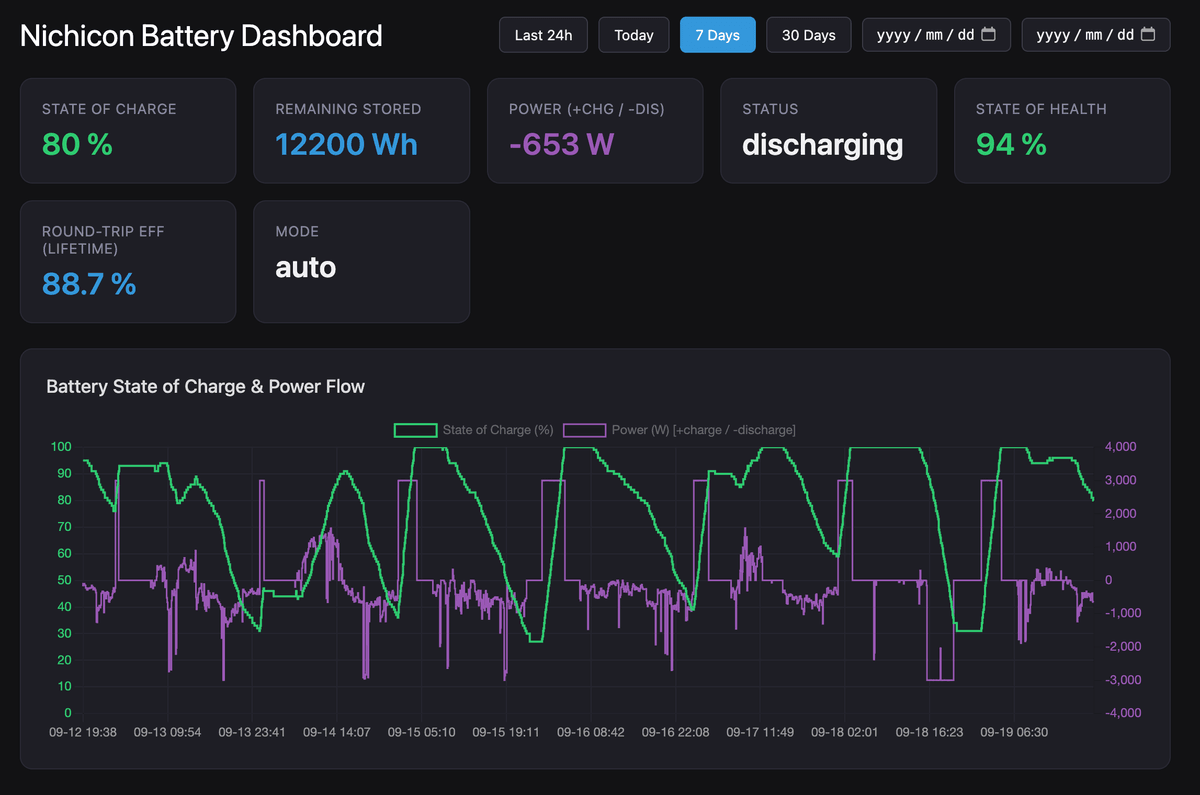
Task: Show the 30 Days range
Action: click(809, 35)
